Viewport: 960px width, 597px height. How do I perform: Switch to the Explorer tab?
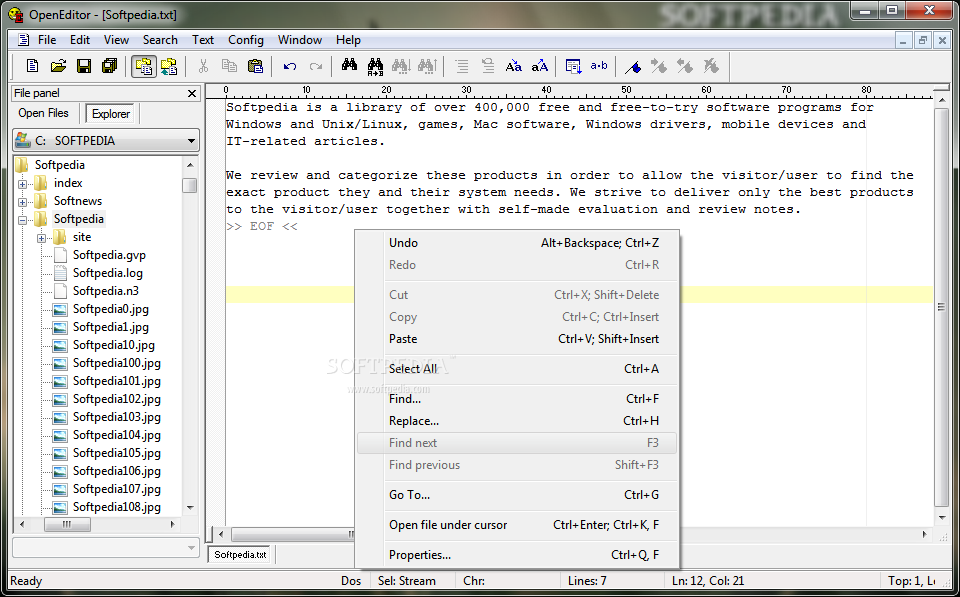point(111,114)
